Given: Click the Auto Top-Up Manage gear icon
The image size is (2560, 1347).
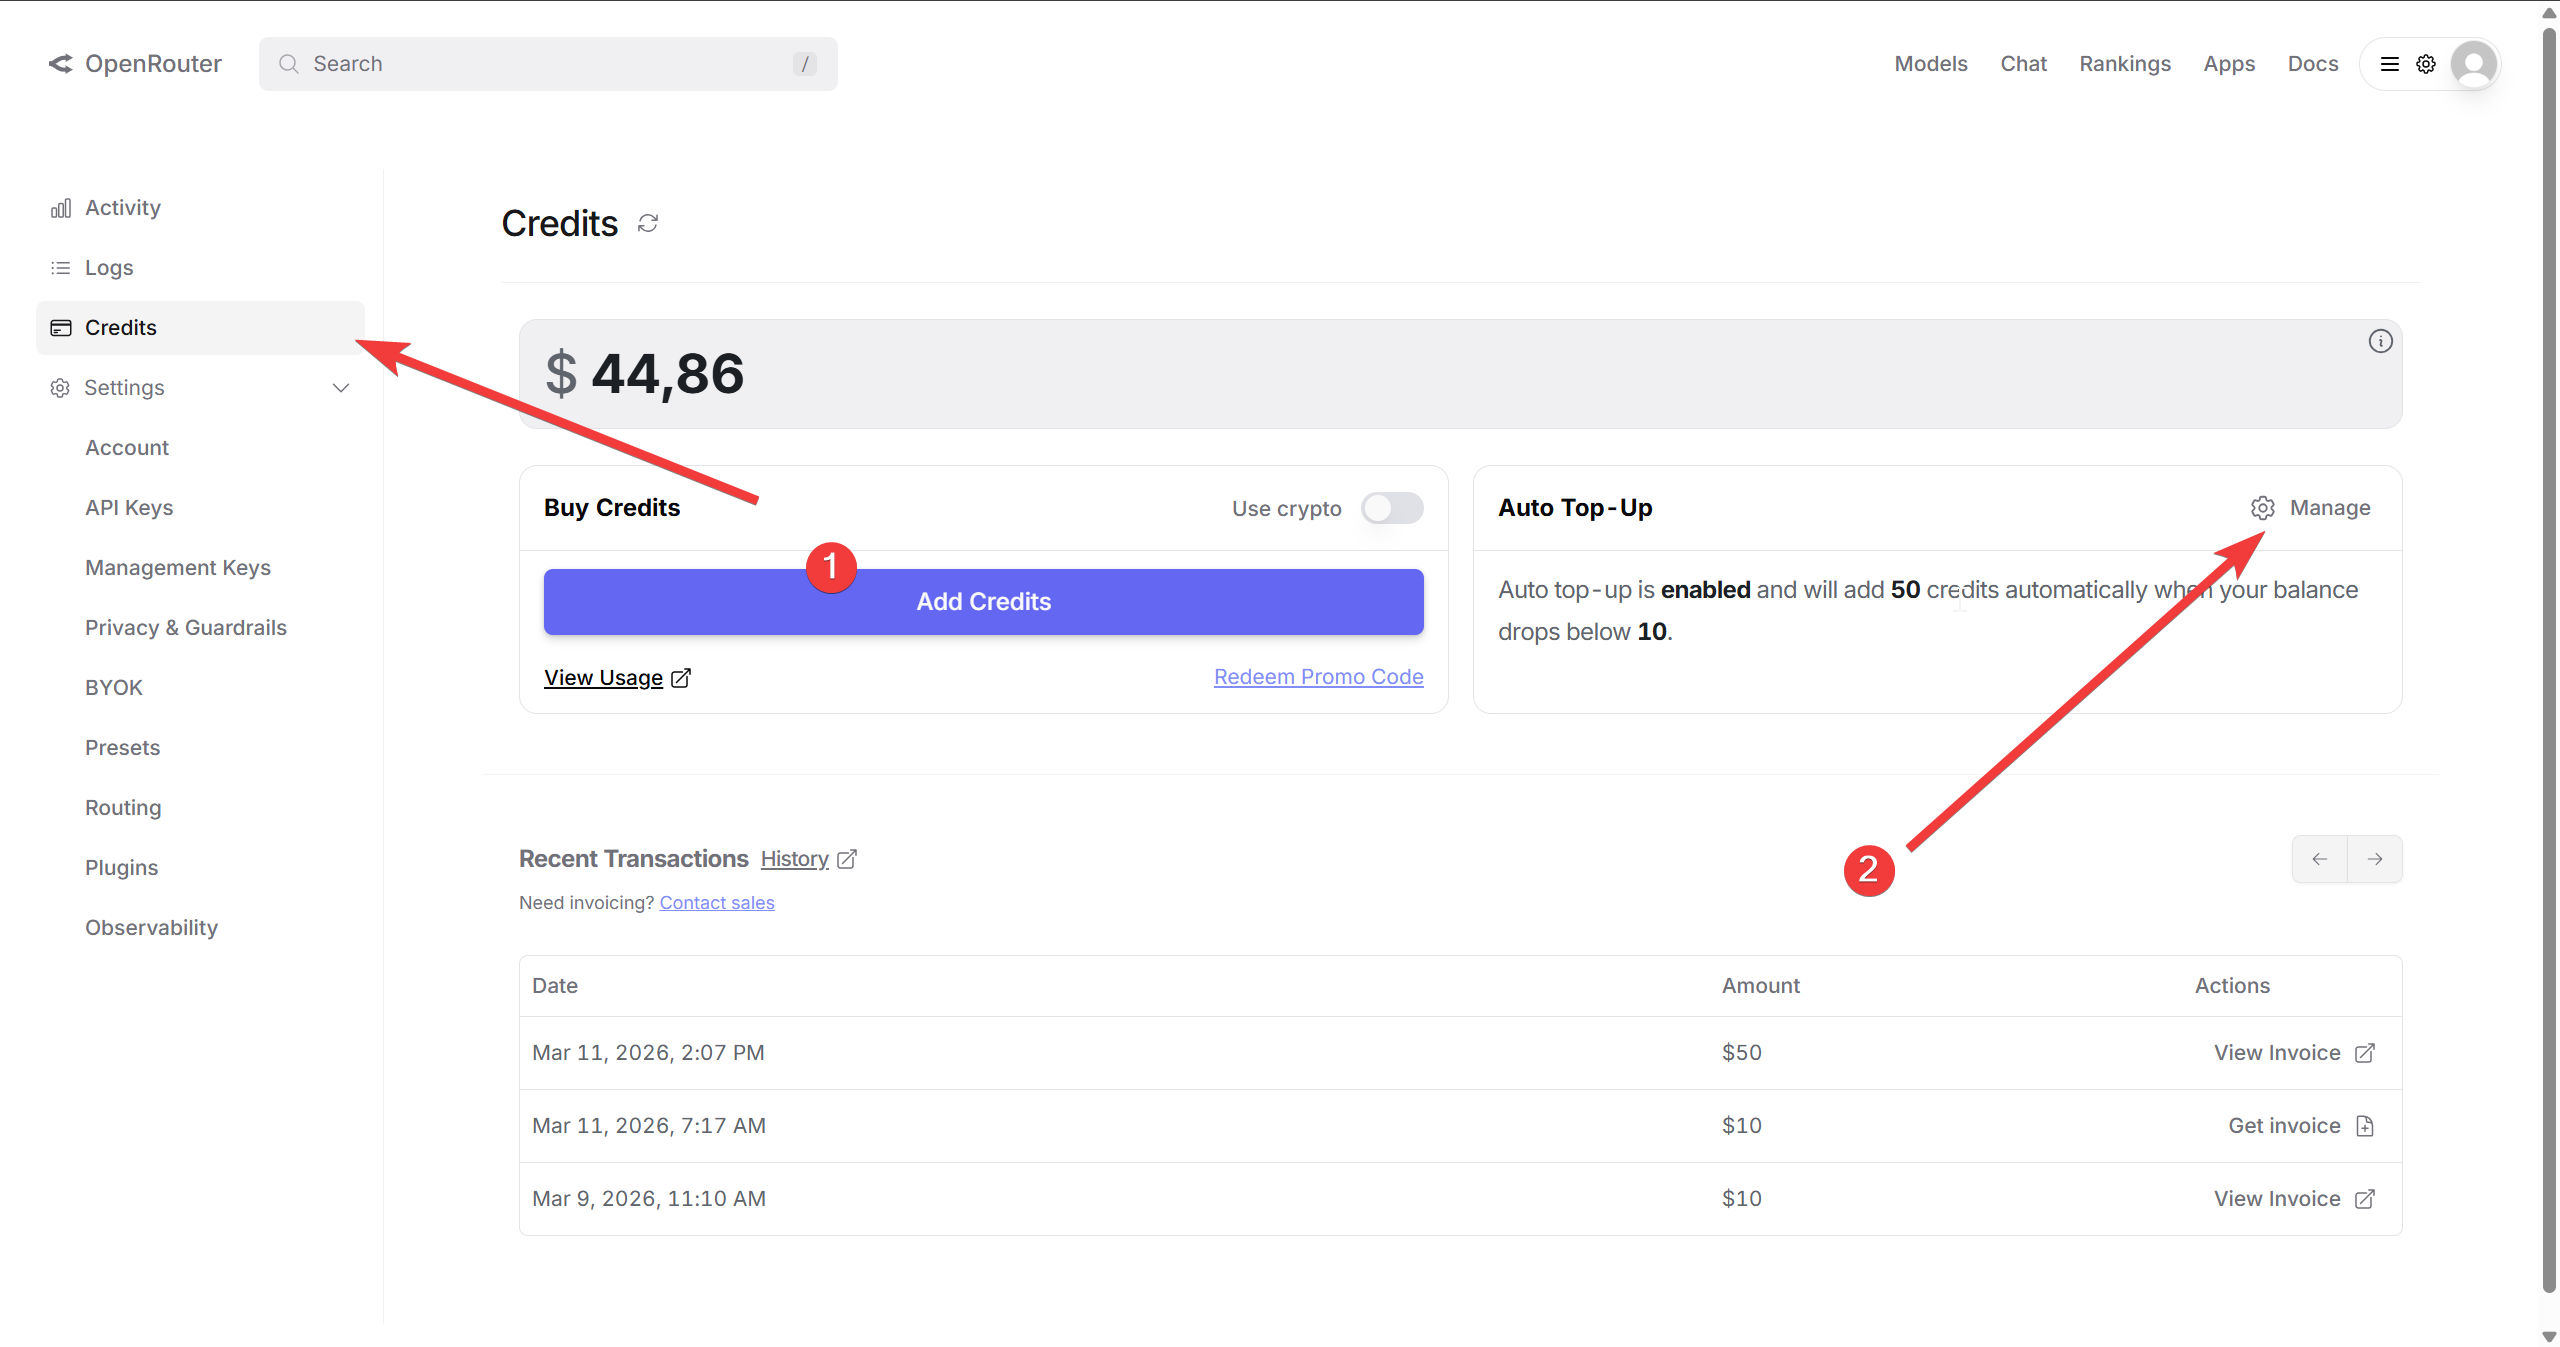Looking at the screenshot, I should (2263, 508).
